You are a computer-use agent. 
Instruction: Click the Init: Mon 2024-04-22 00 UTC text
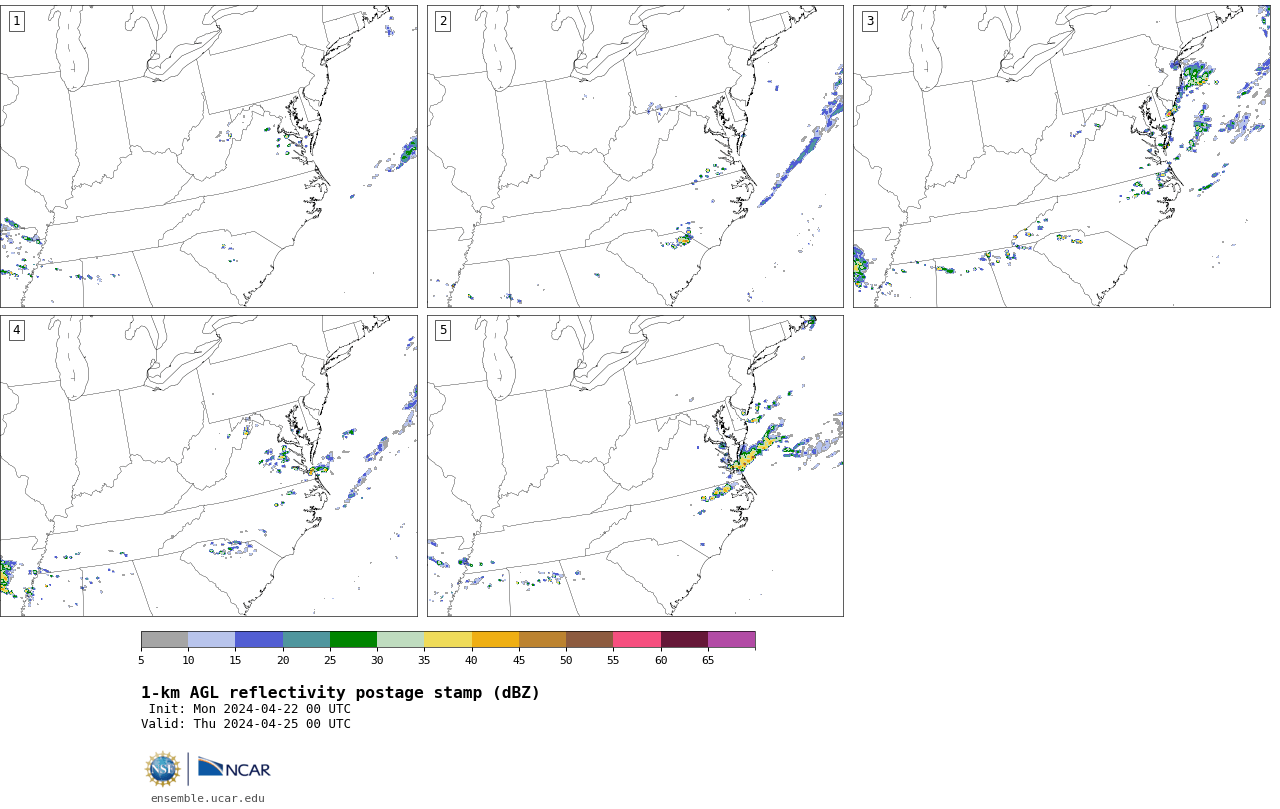point(250,709)
